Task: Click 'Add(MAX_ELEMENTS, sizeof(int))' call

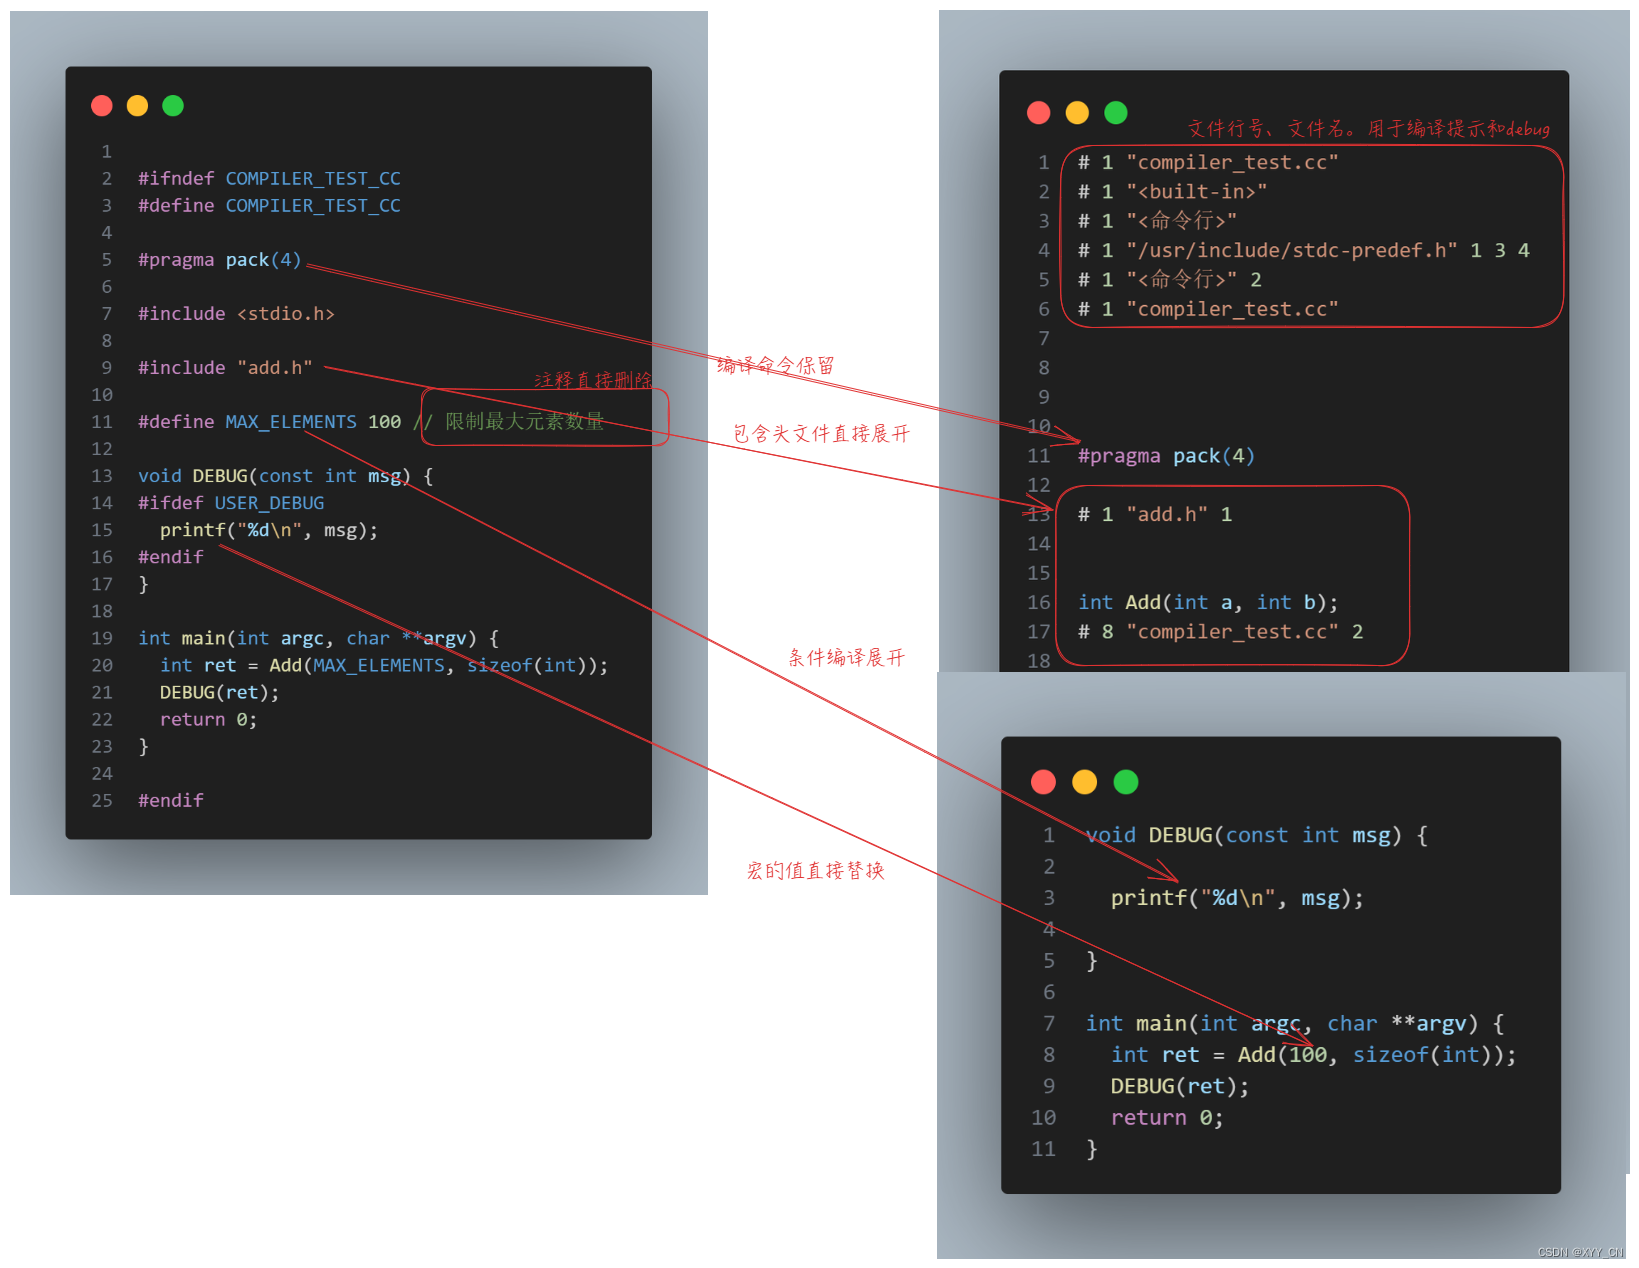Action: 435,665
